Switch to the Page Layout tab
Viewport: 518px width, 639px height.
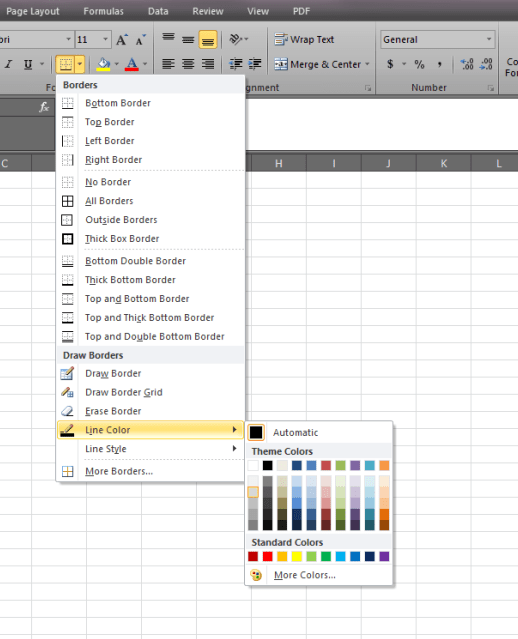pyautogui.click(x=33, y=11)
